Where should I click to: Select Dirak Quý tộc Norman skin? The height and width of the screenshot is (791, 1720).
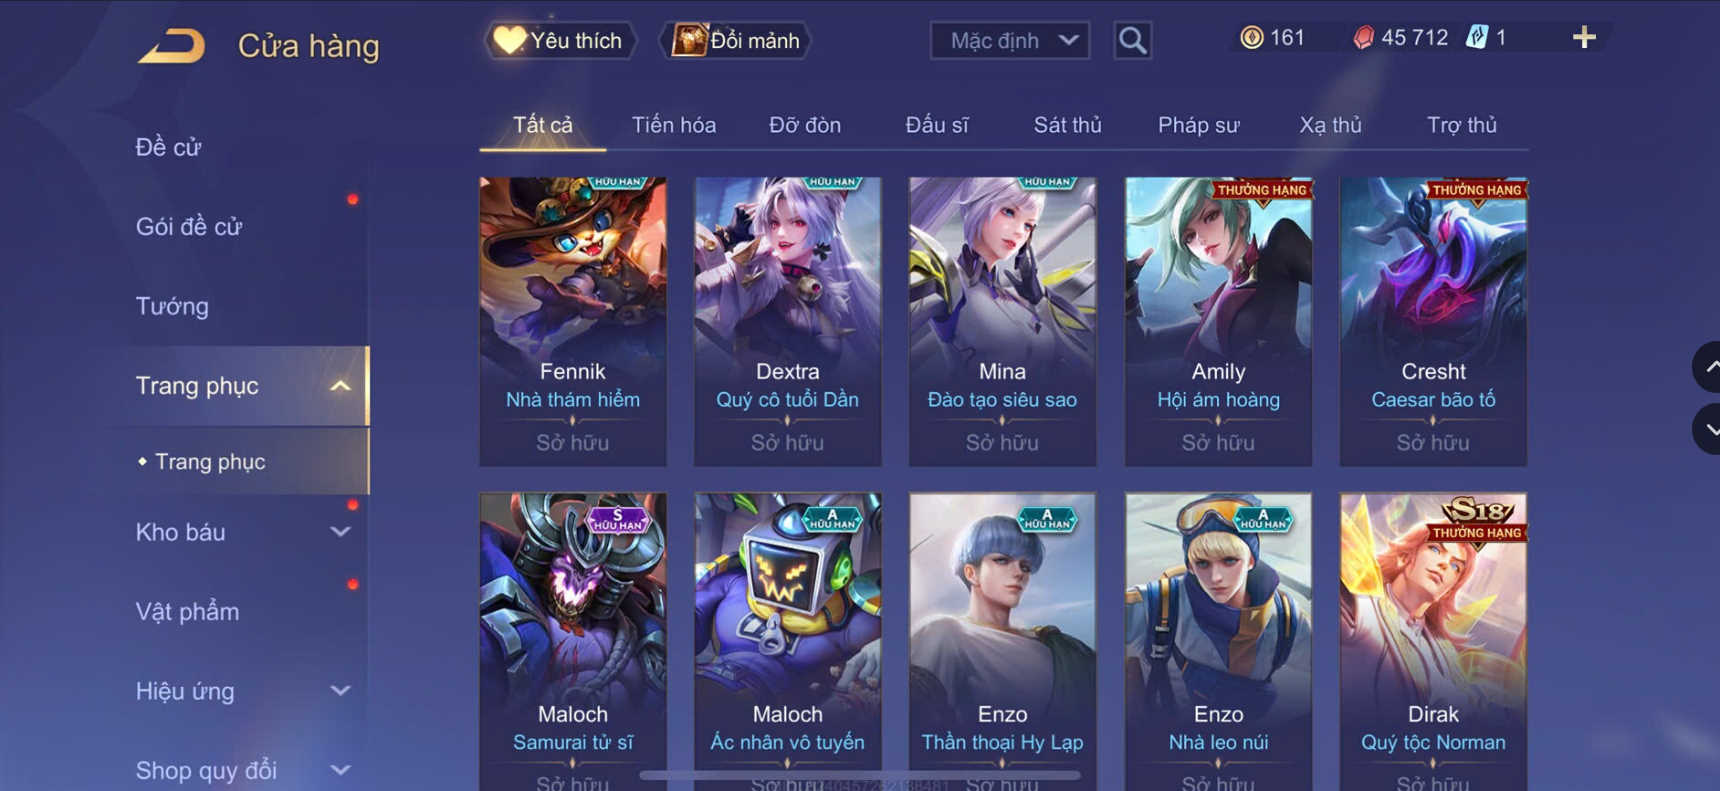(1433, 640)
